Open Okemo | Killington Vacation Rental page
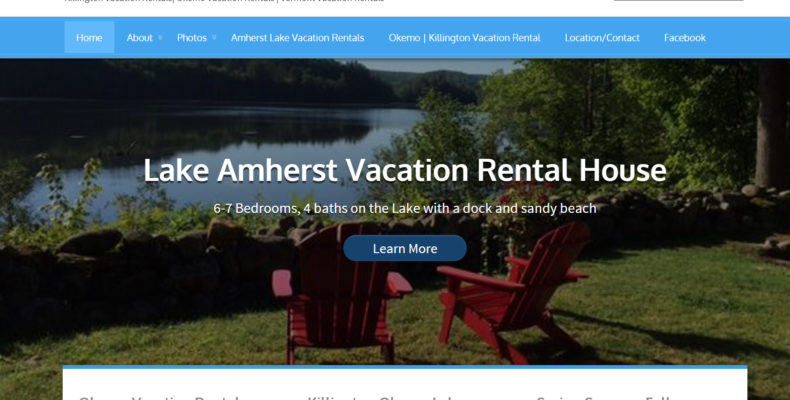 point(464,38)
